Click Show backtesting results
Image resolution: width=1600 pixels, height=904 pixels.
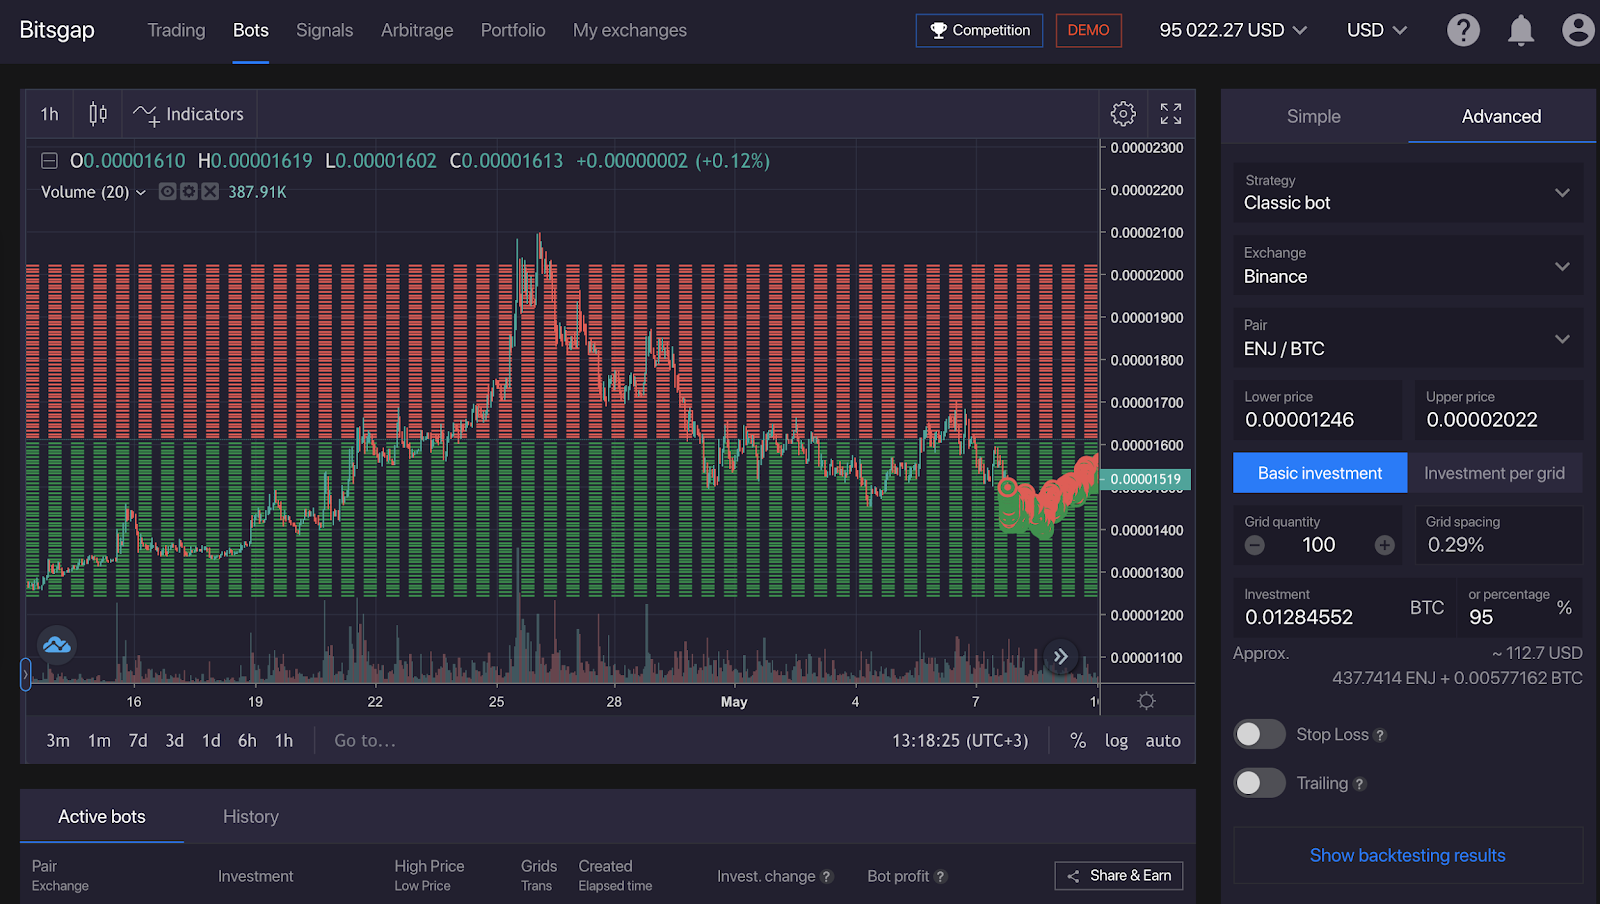(x=1408, y=855)
